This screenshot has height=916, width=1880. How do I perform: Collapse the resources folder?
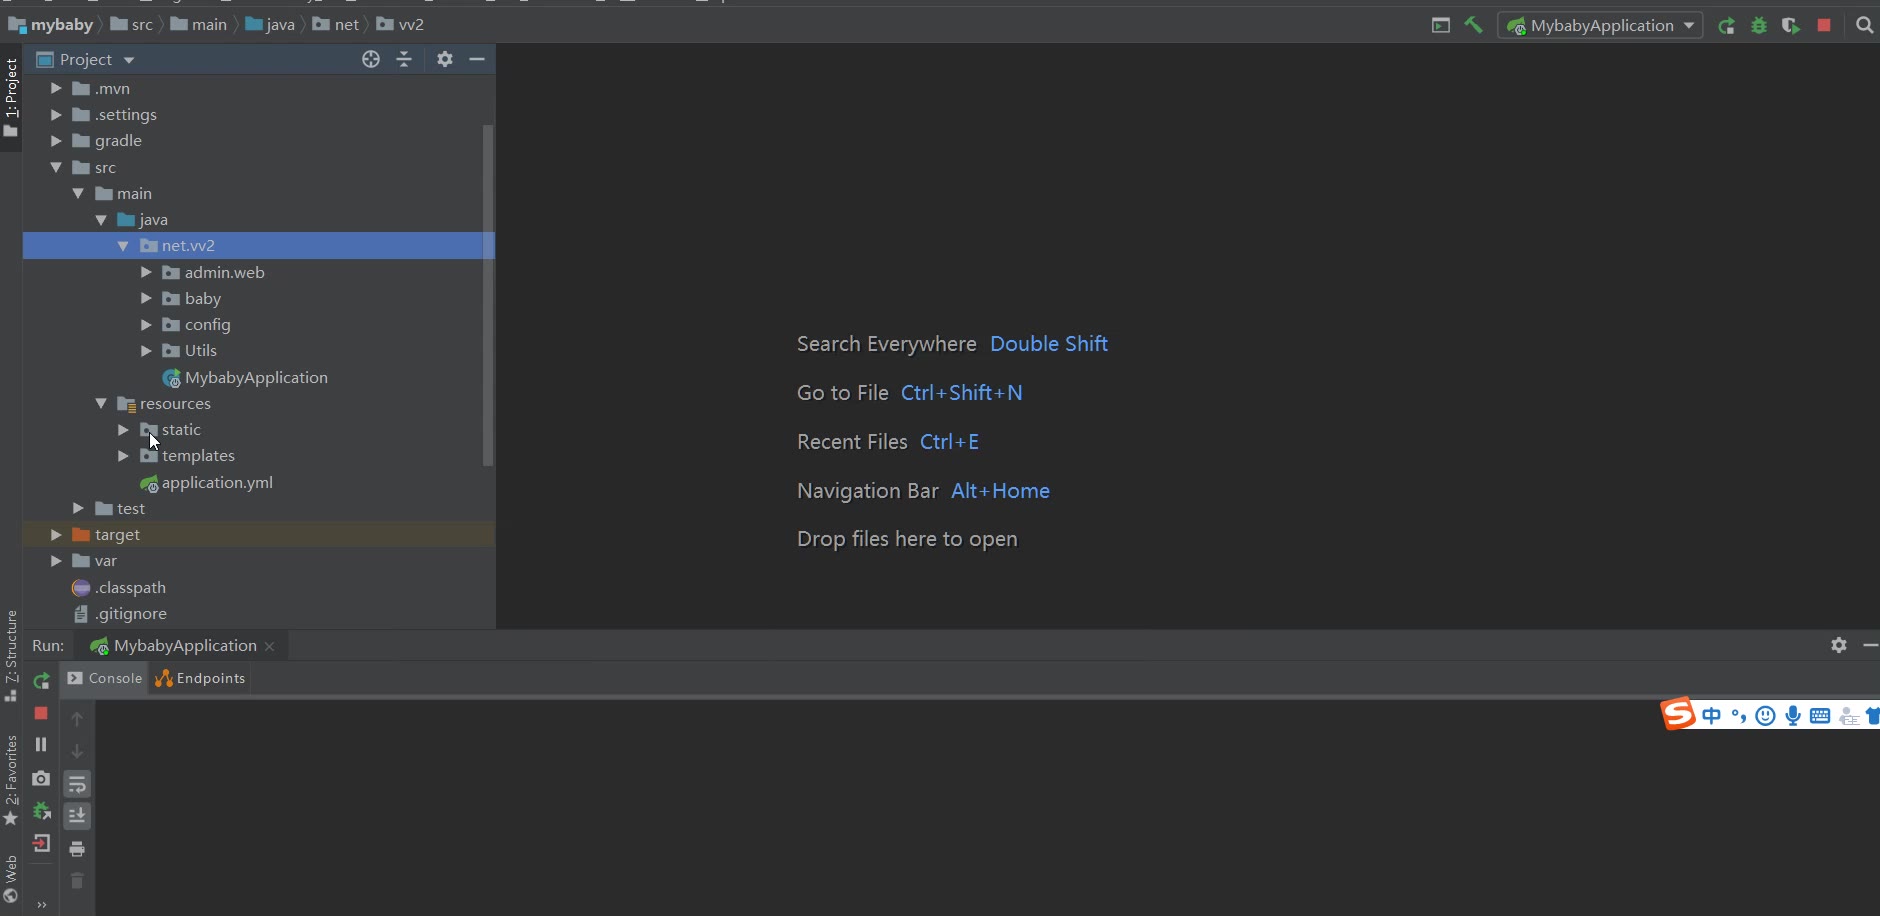(101, 403)
